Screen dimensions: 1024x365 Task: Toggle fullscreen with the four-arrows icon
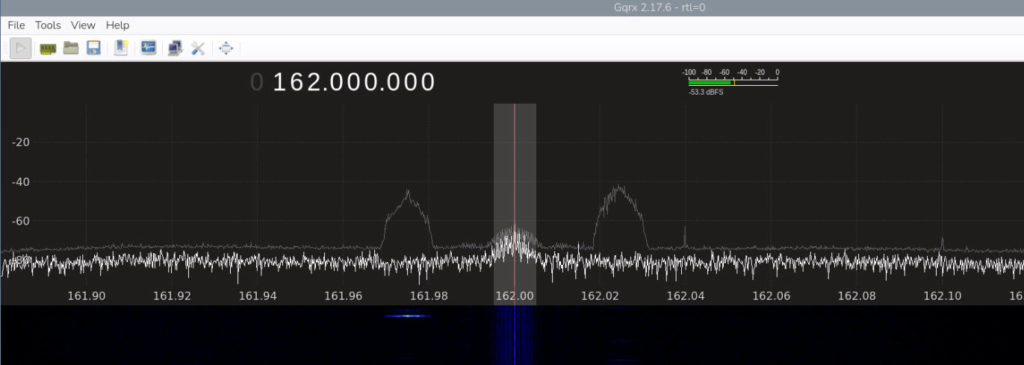(226, 48)
